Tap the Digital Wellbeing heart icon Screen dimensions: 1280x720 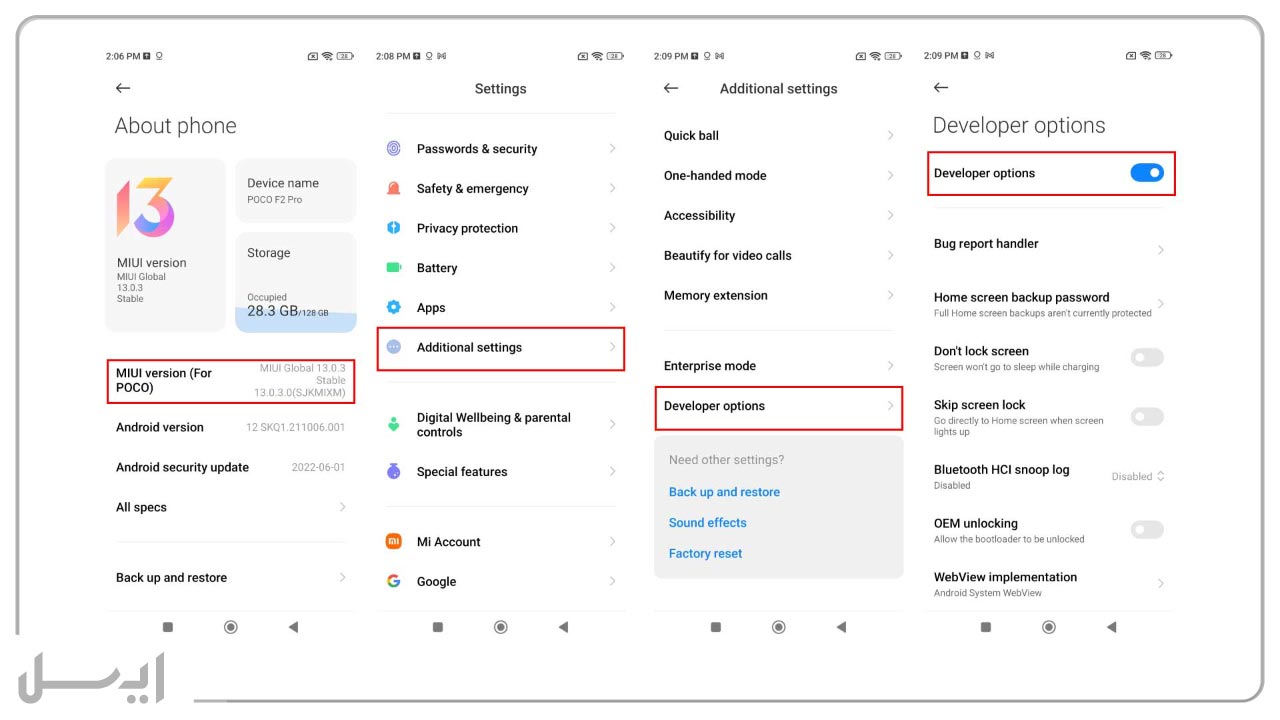(394, 424)
